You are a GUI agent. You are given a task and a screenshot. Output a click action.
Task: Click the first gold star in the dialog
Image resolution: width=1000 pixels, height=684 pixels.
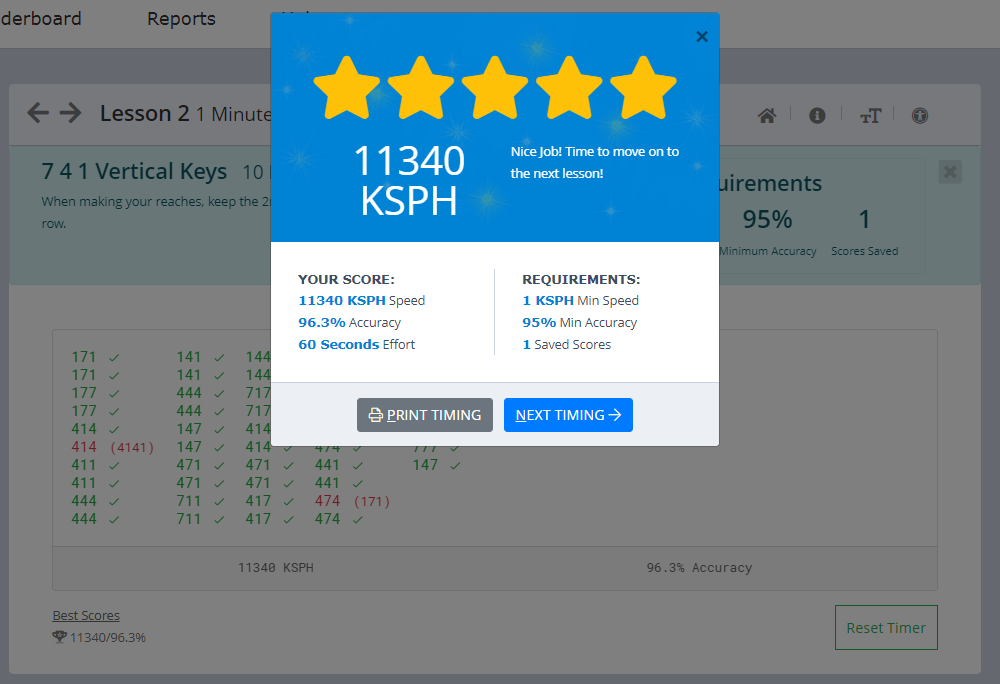(x=346, y=86)
